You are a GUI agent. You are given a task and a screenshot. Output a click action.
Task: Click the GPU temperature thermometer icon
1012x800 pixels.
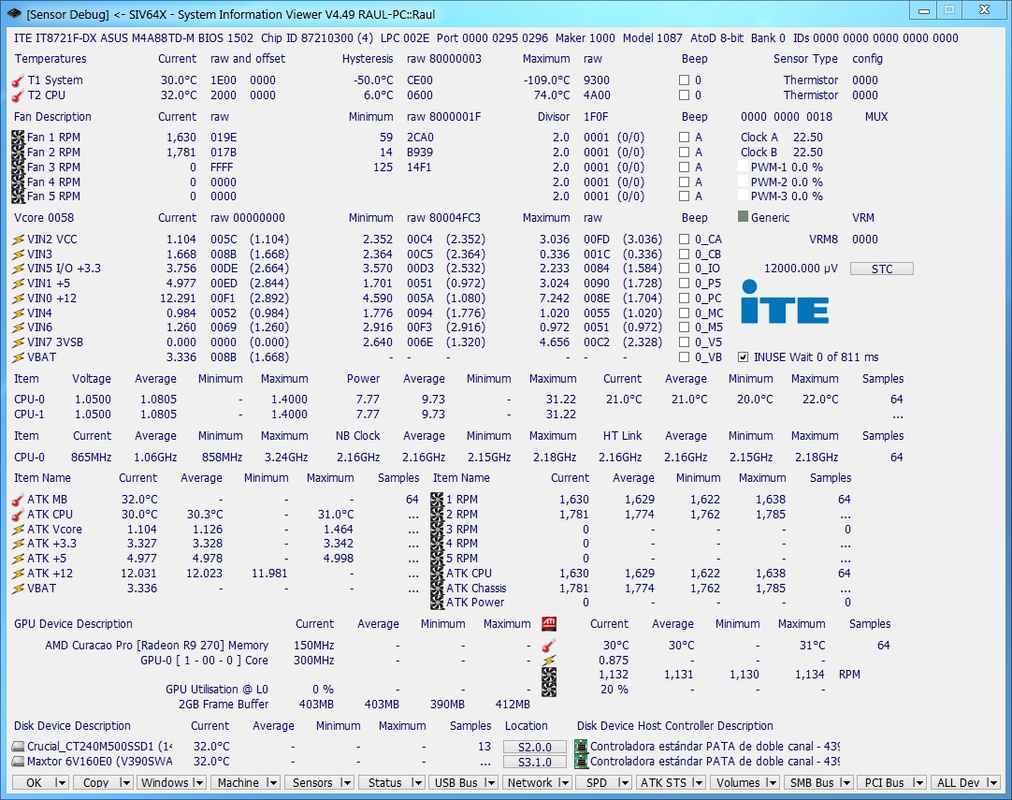pos(549,645)
